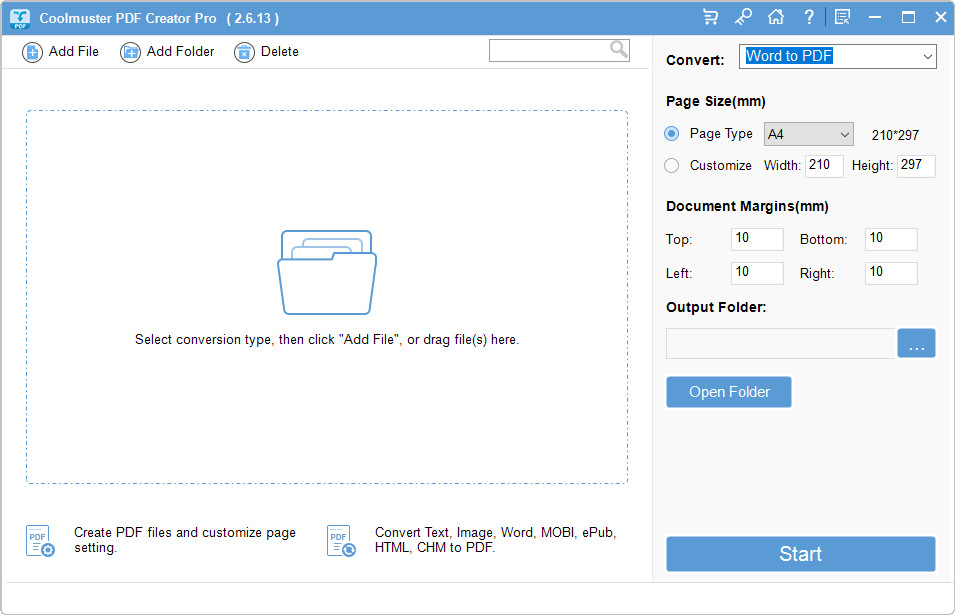
Task: Click the Add Folder icon
Action: pos(130,52)
